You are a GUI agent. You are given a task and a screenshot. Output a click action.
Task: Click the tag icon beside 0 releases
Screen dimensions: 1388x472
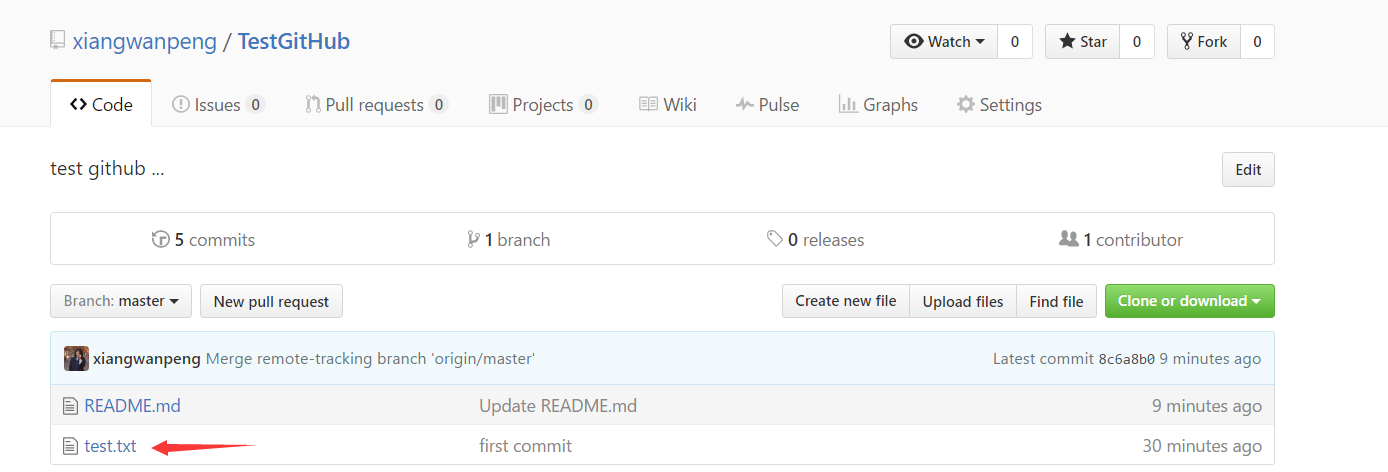775,240
